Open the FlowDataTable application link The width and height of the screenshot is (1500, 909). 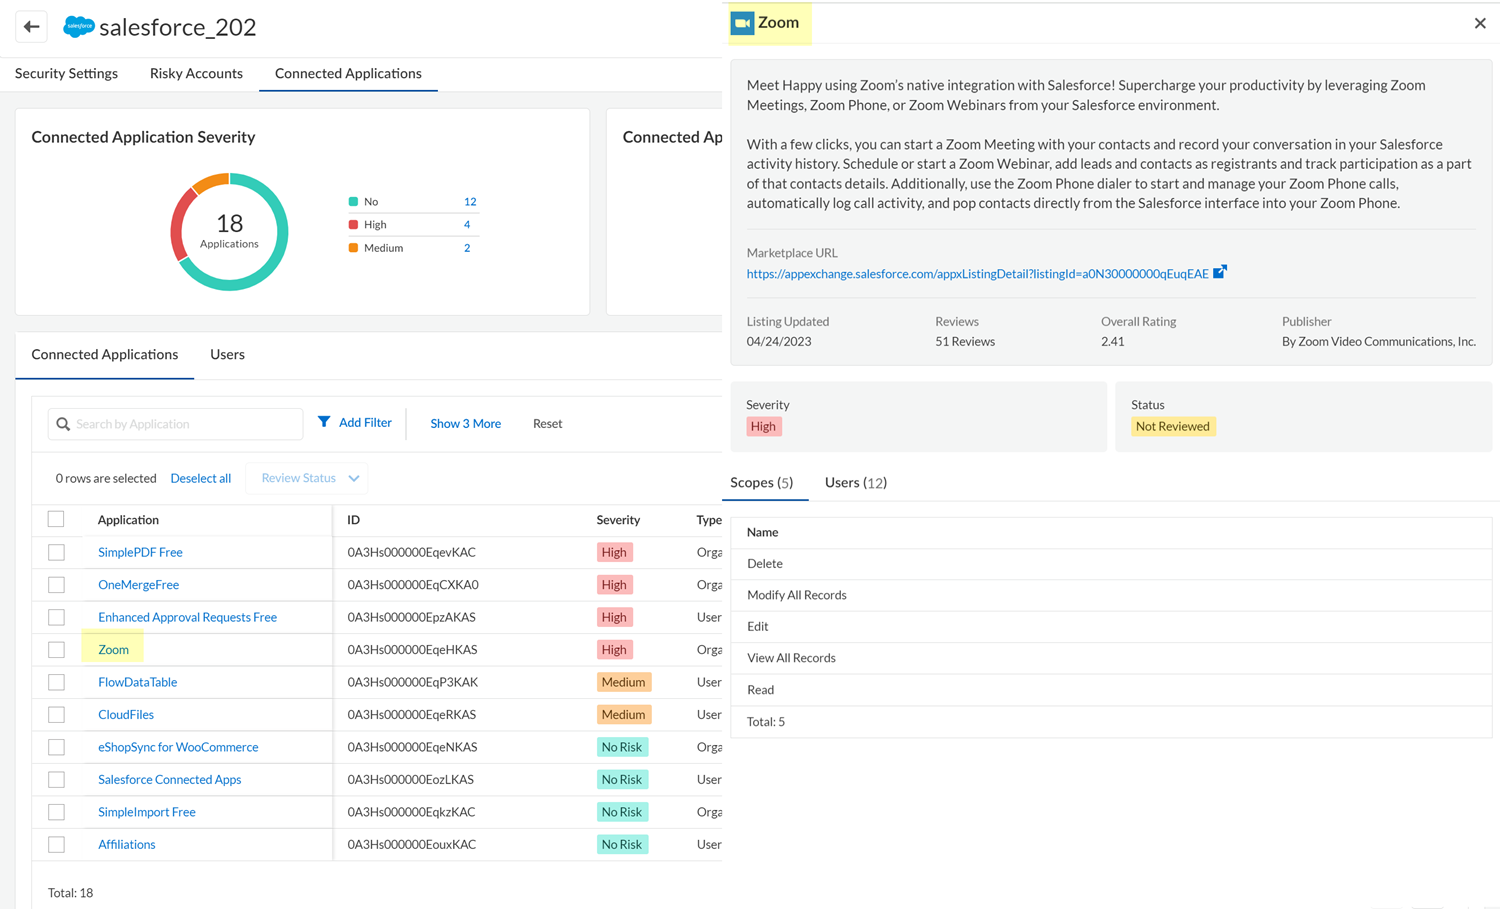point(137,682)
